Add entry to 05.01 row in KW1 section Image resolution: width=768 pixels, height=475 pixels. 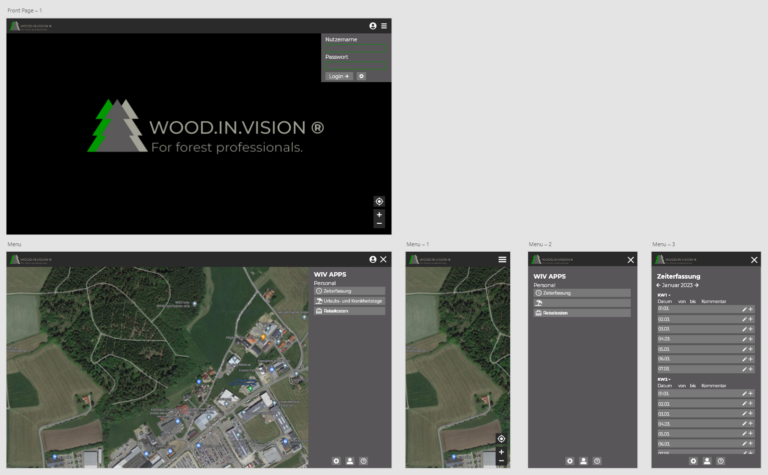click(750, 349)
